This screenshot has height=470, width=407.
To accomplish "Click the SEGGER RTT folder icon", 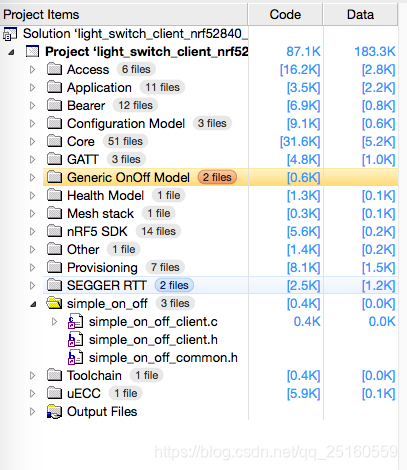I will [54, 285].
